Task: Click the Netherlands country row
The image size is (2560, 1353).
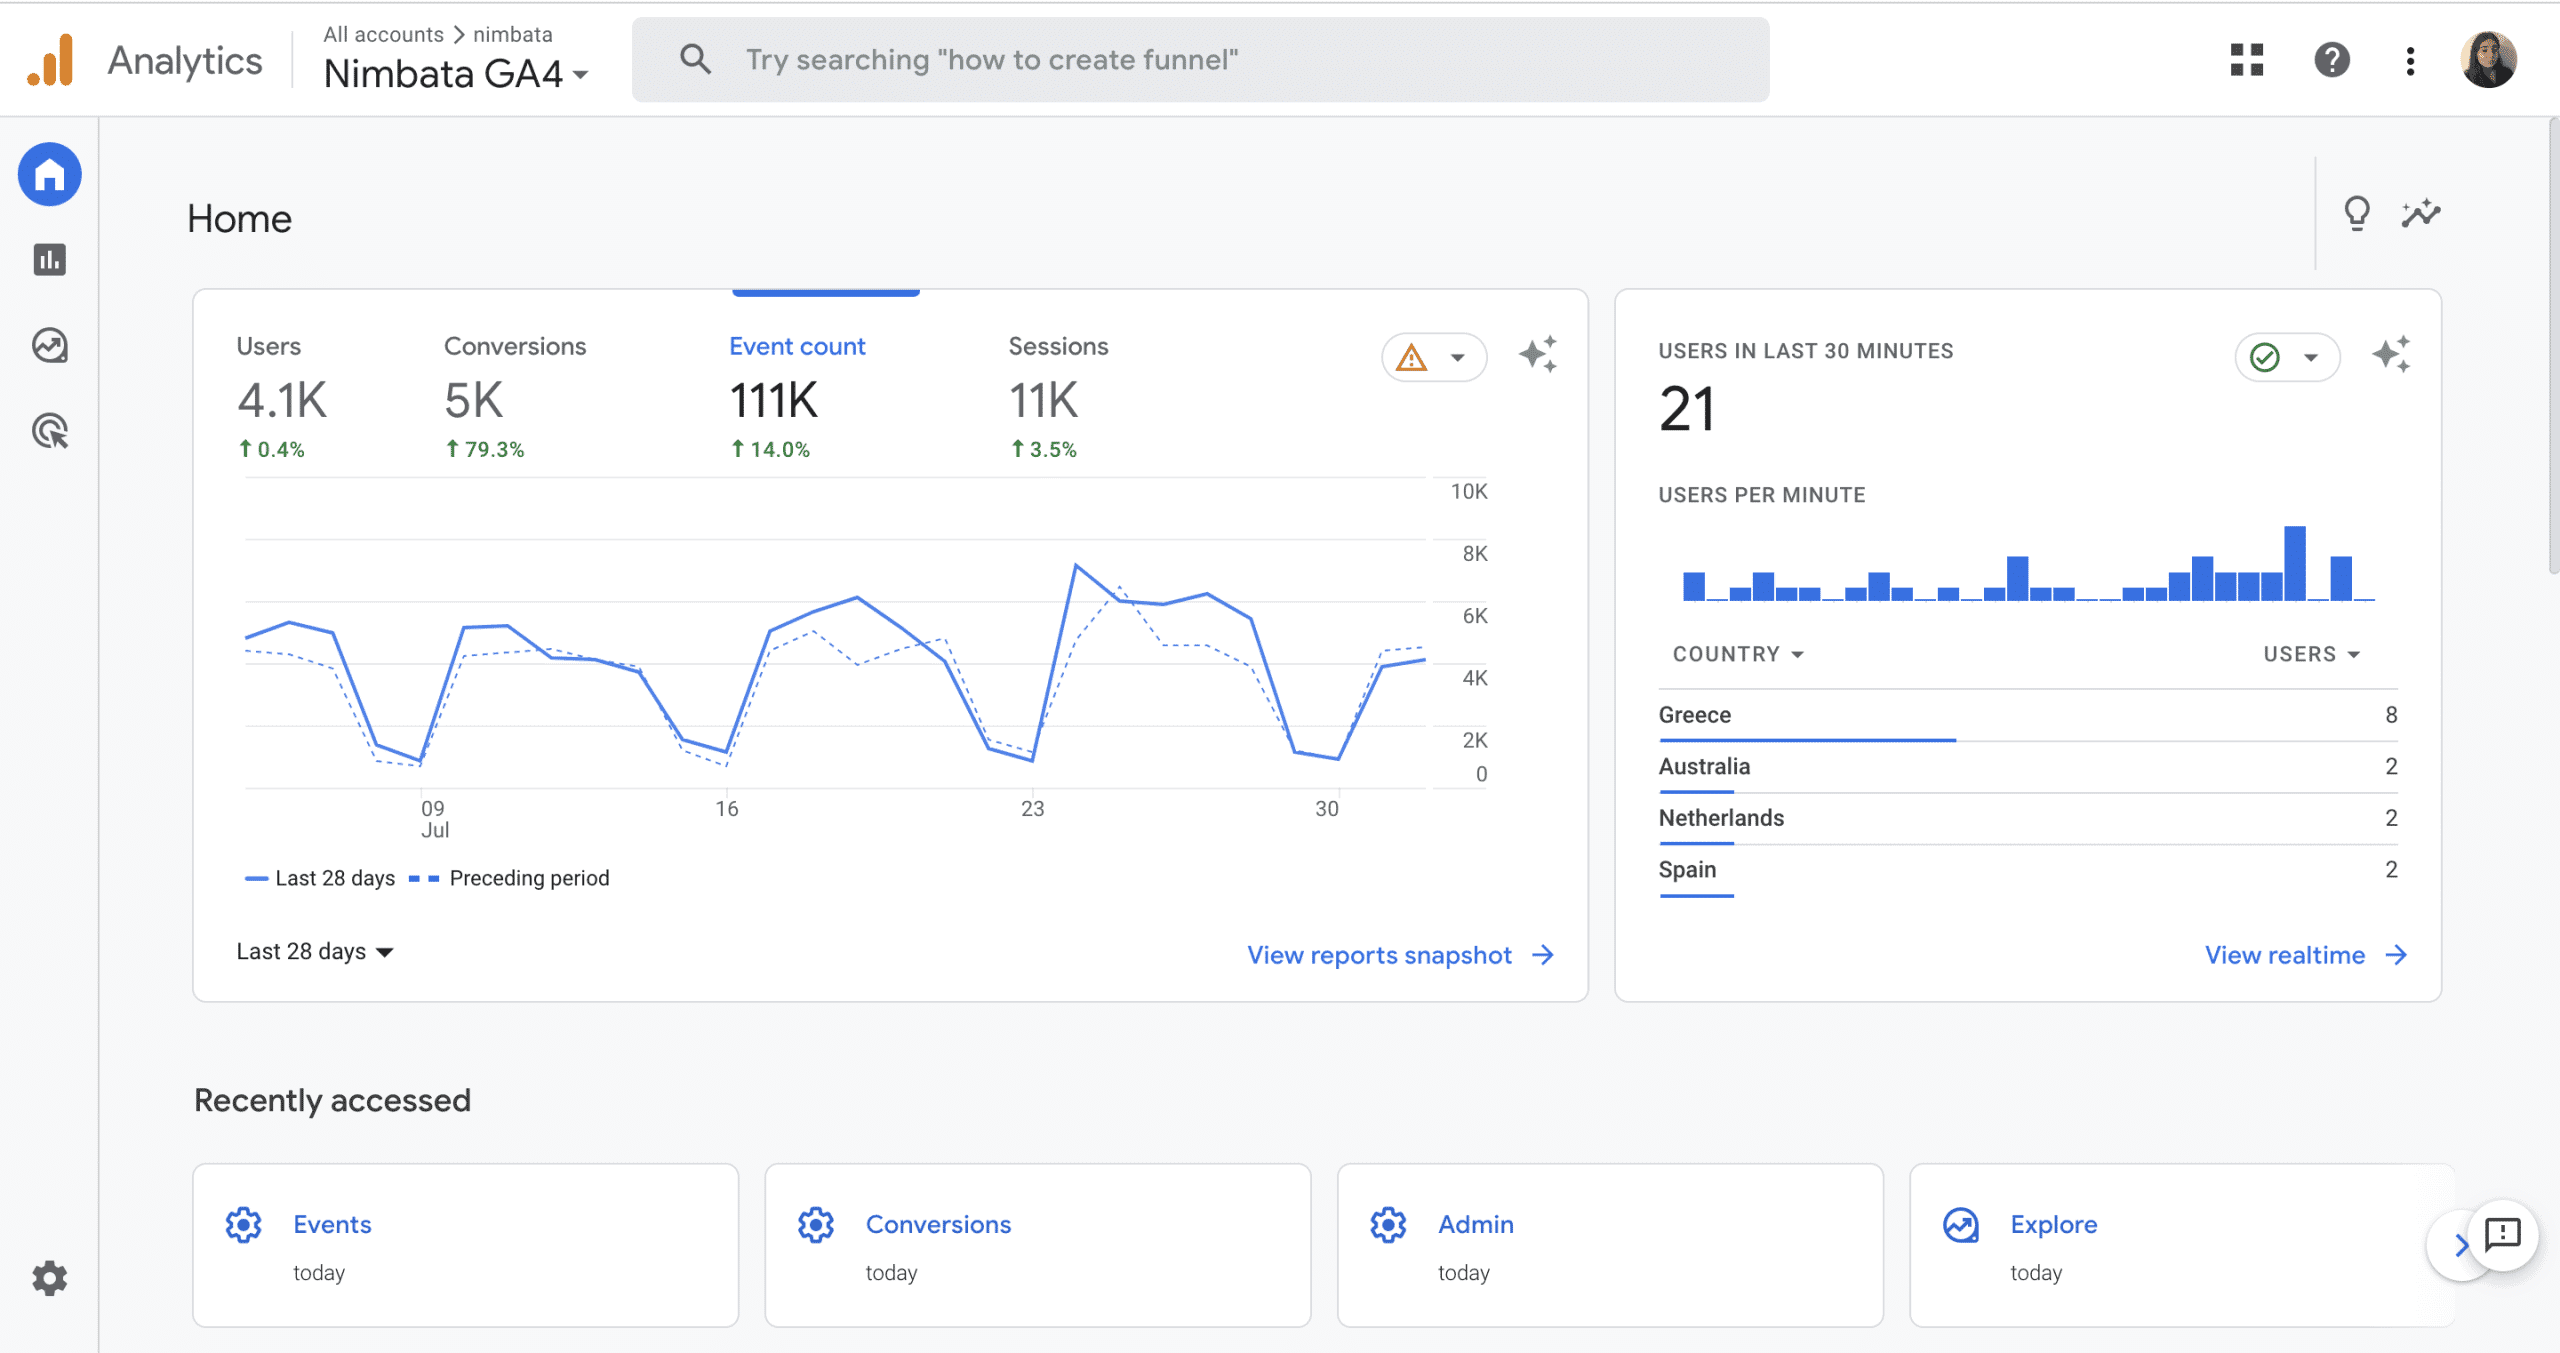Action: (x=2028, y=818)
